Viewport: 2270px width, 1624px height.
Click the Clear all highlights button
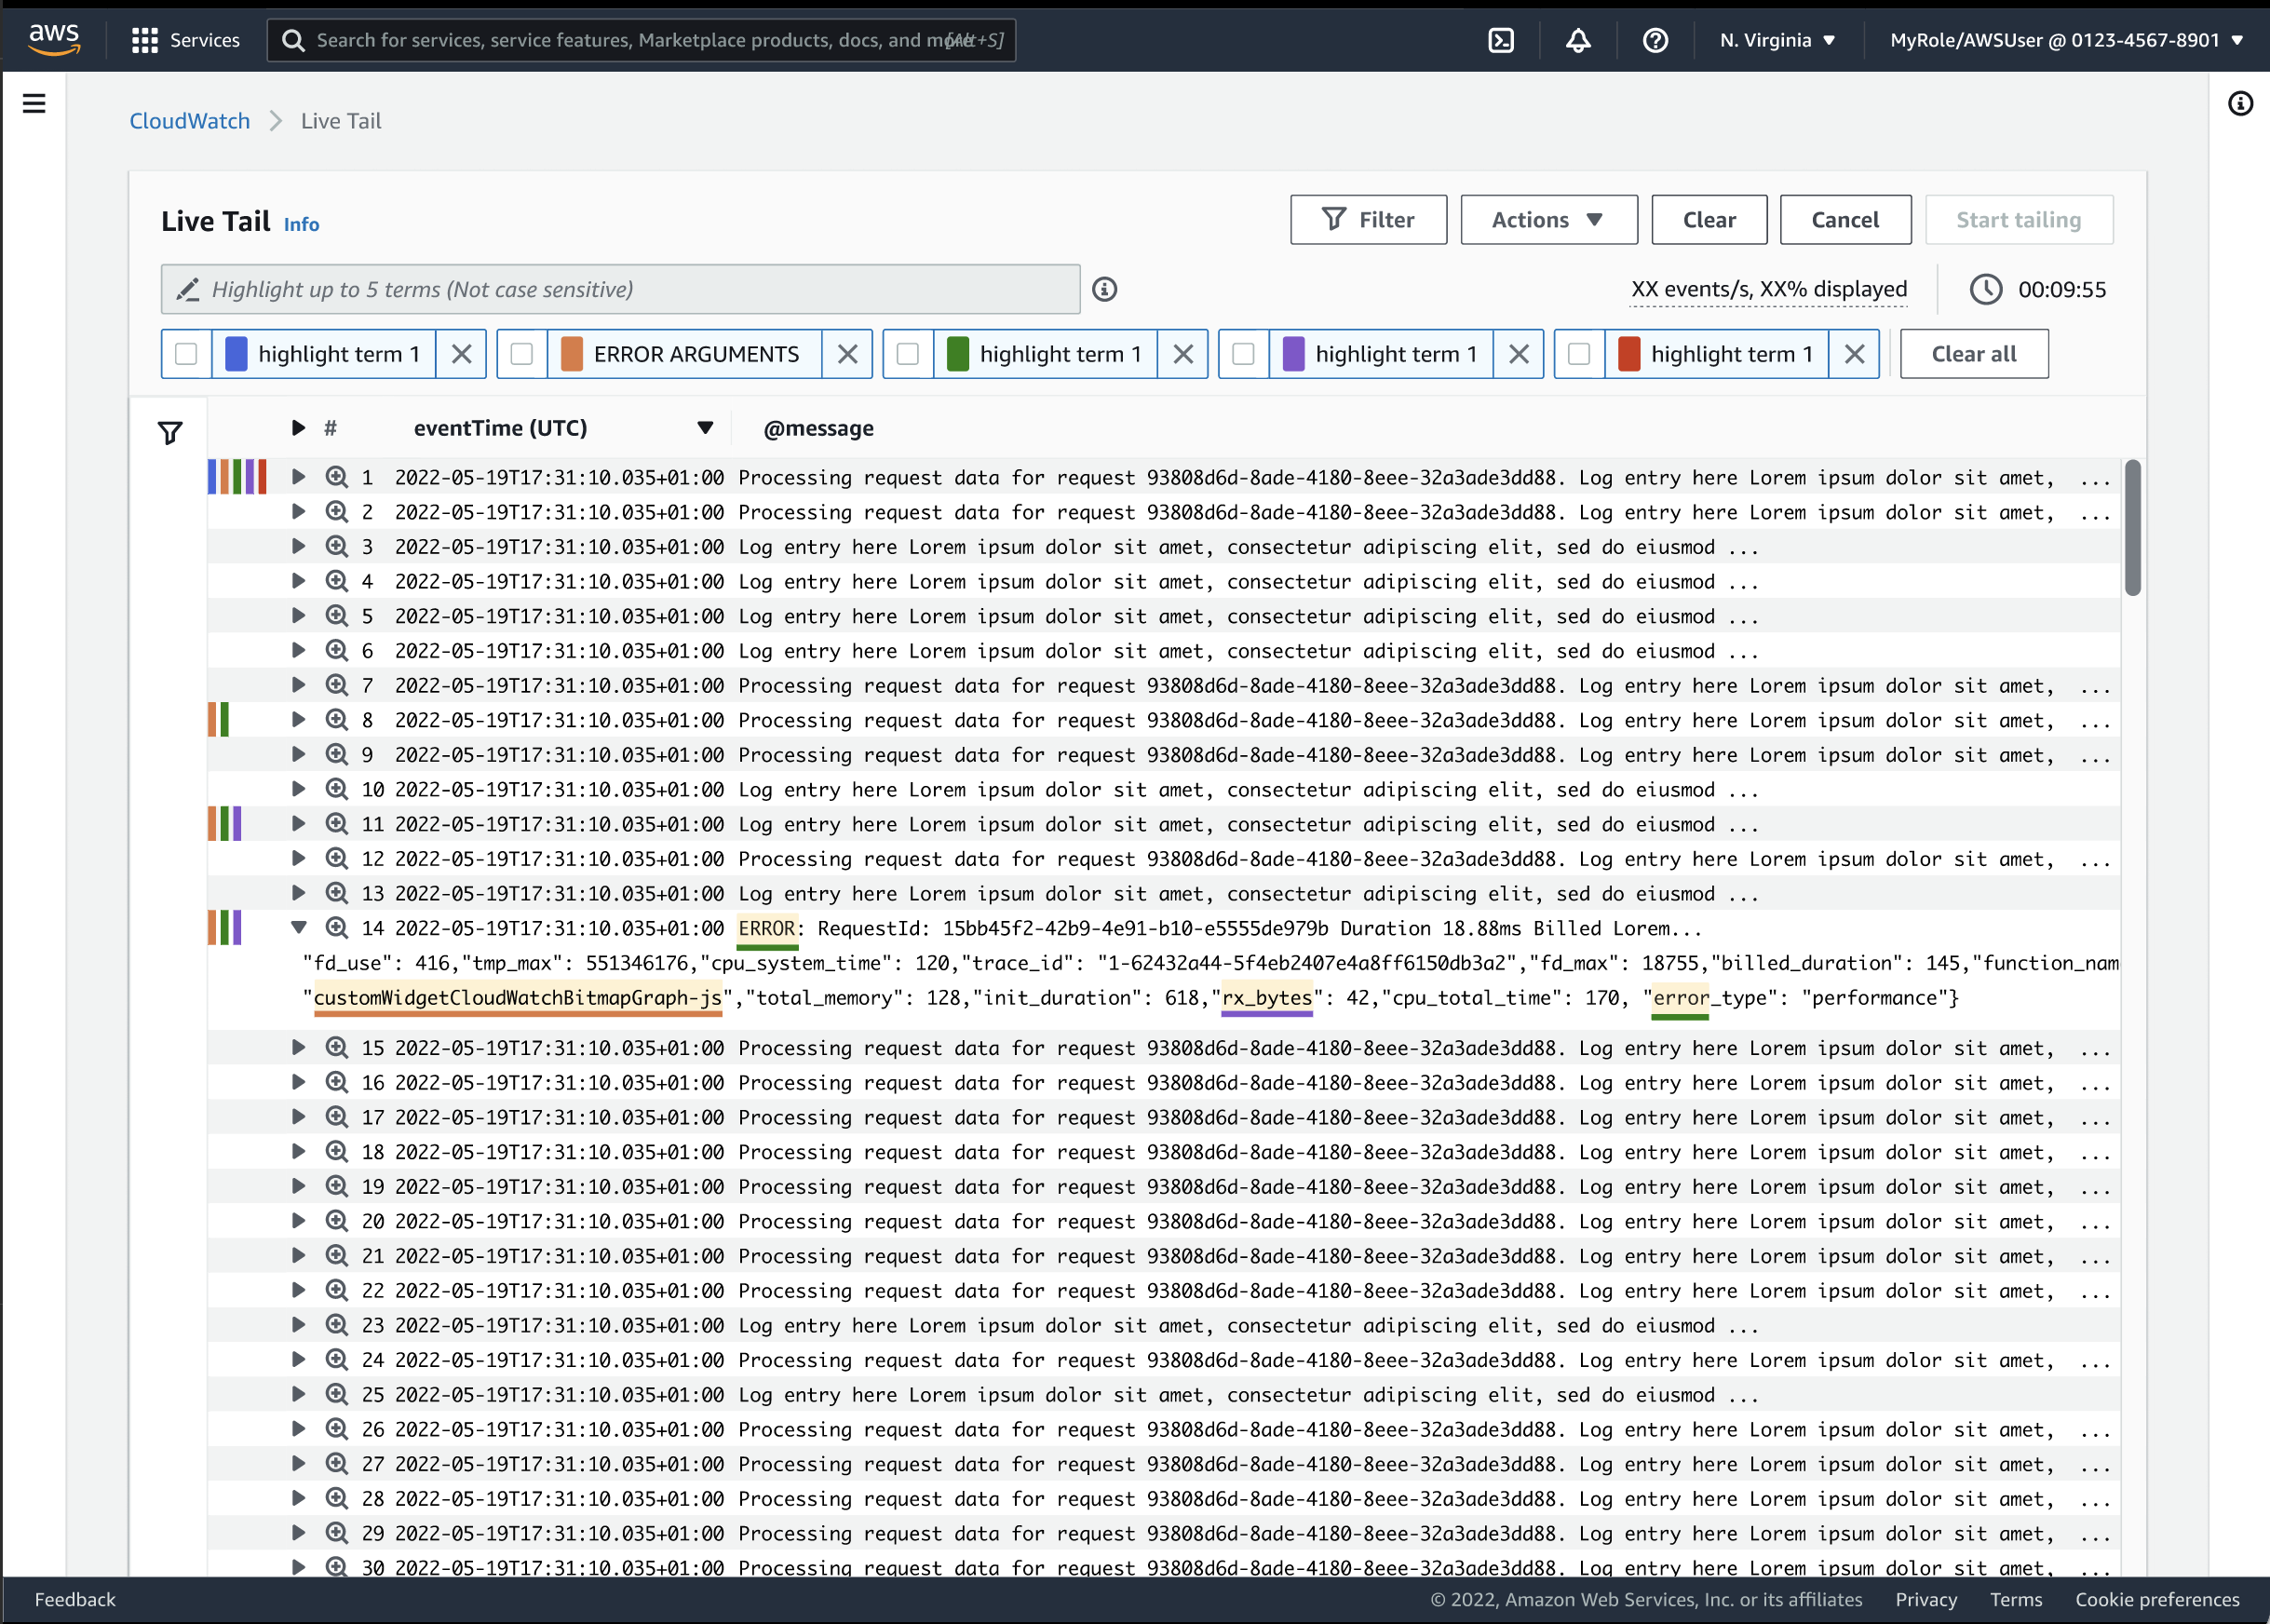pos(1974,354)
